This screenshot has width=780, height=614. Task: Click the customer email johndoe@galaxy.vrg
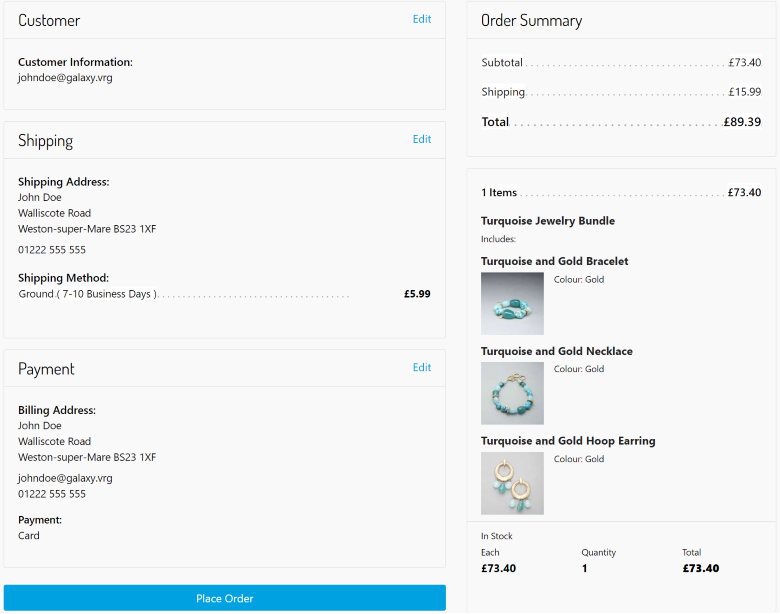pyautogui.click(x=65, y=77)
